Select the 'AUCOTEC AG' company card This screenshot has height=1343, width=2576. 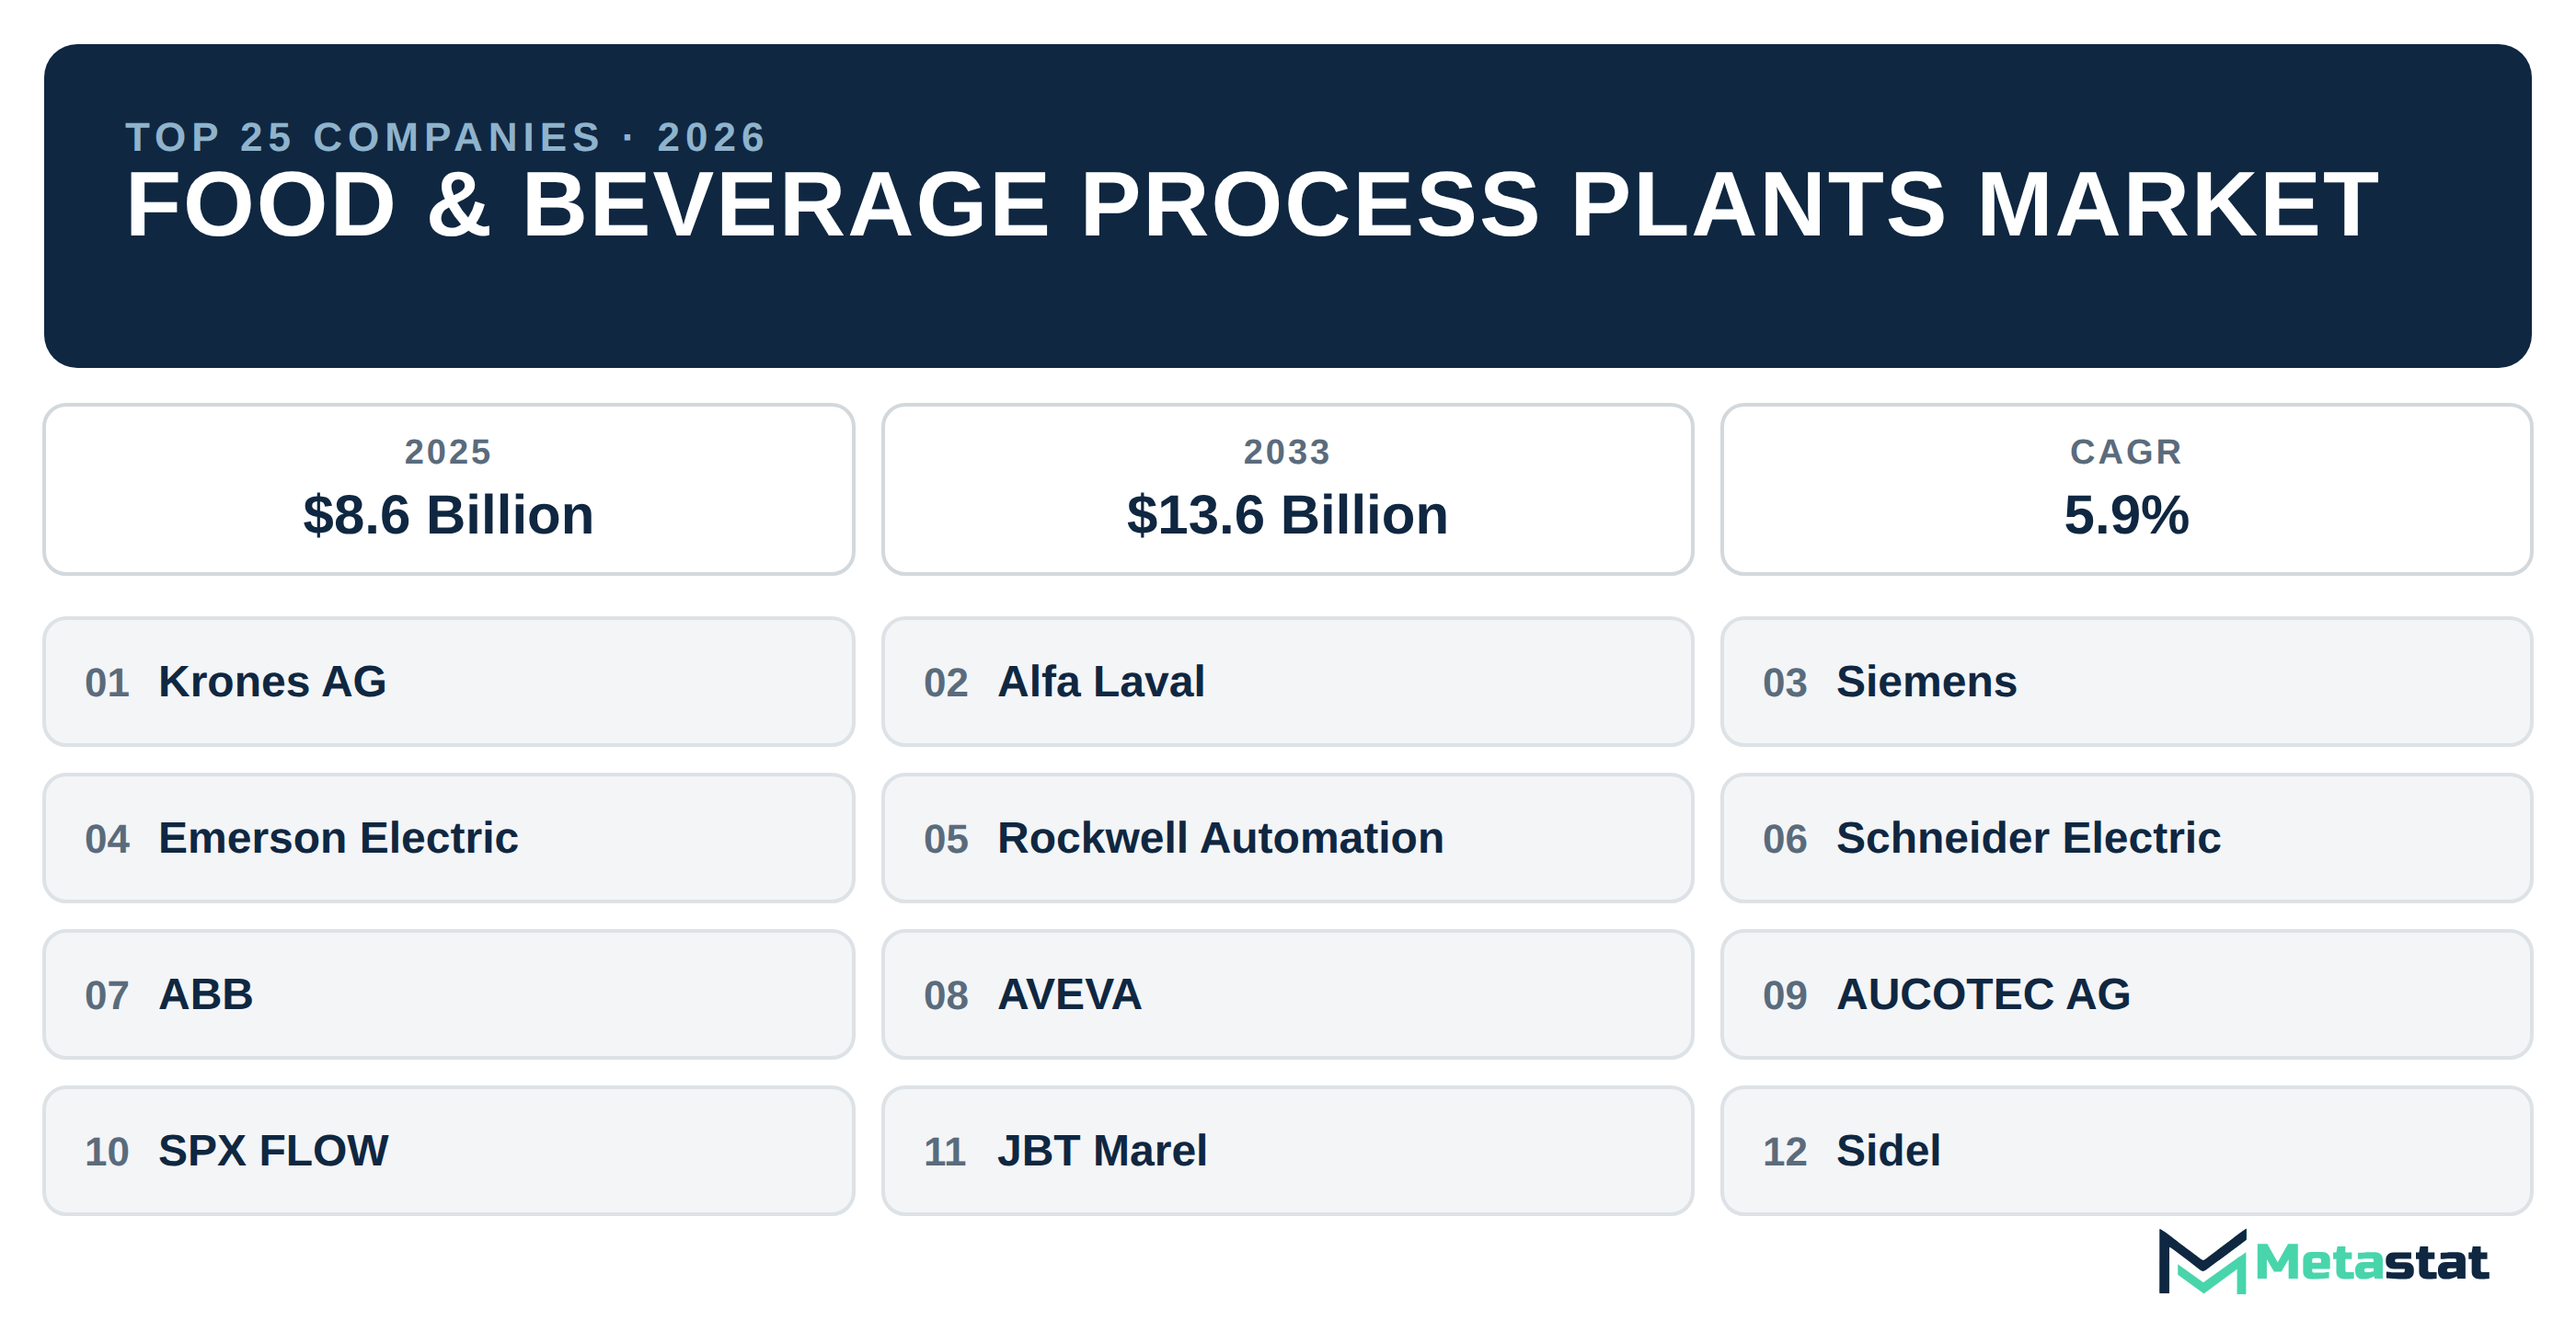click(2126, 994)
